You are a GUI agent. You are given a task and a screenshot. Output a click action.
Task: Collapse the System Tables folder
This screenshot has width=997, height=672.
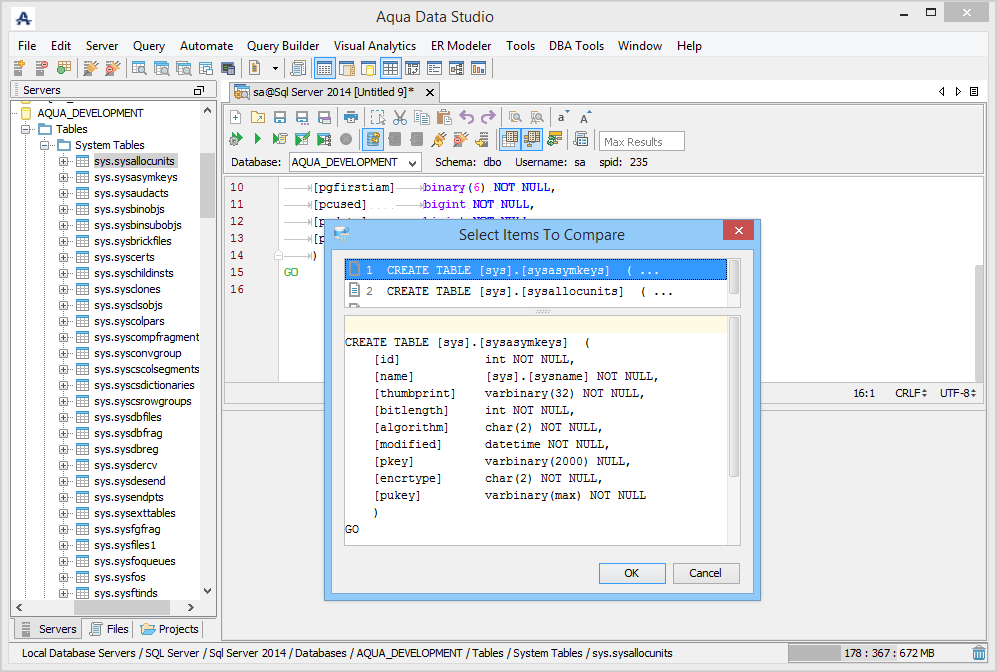(x=46, y=145)
